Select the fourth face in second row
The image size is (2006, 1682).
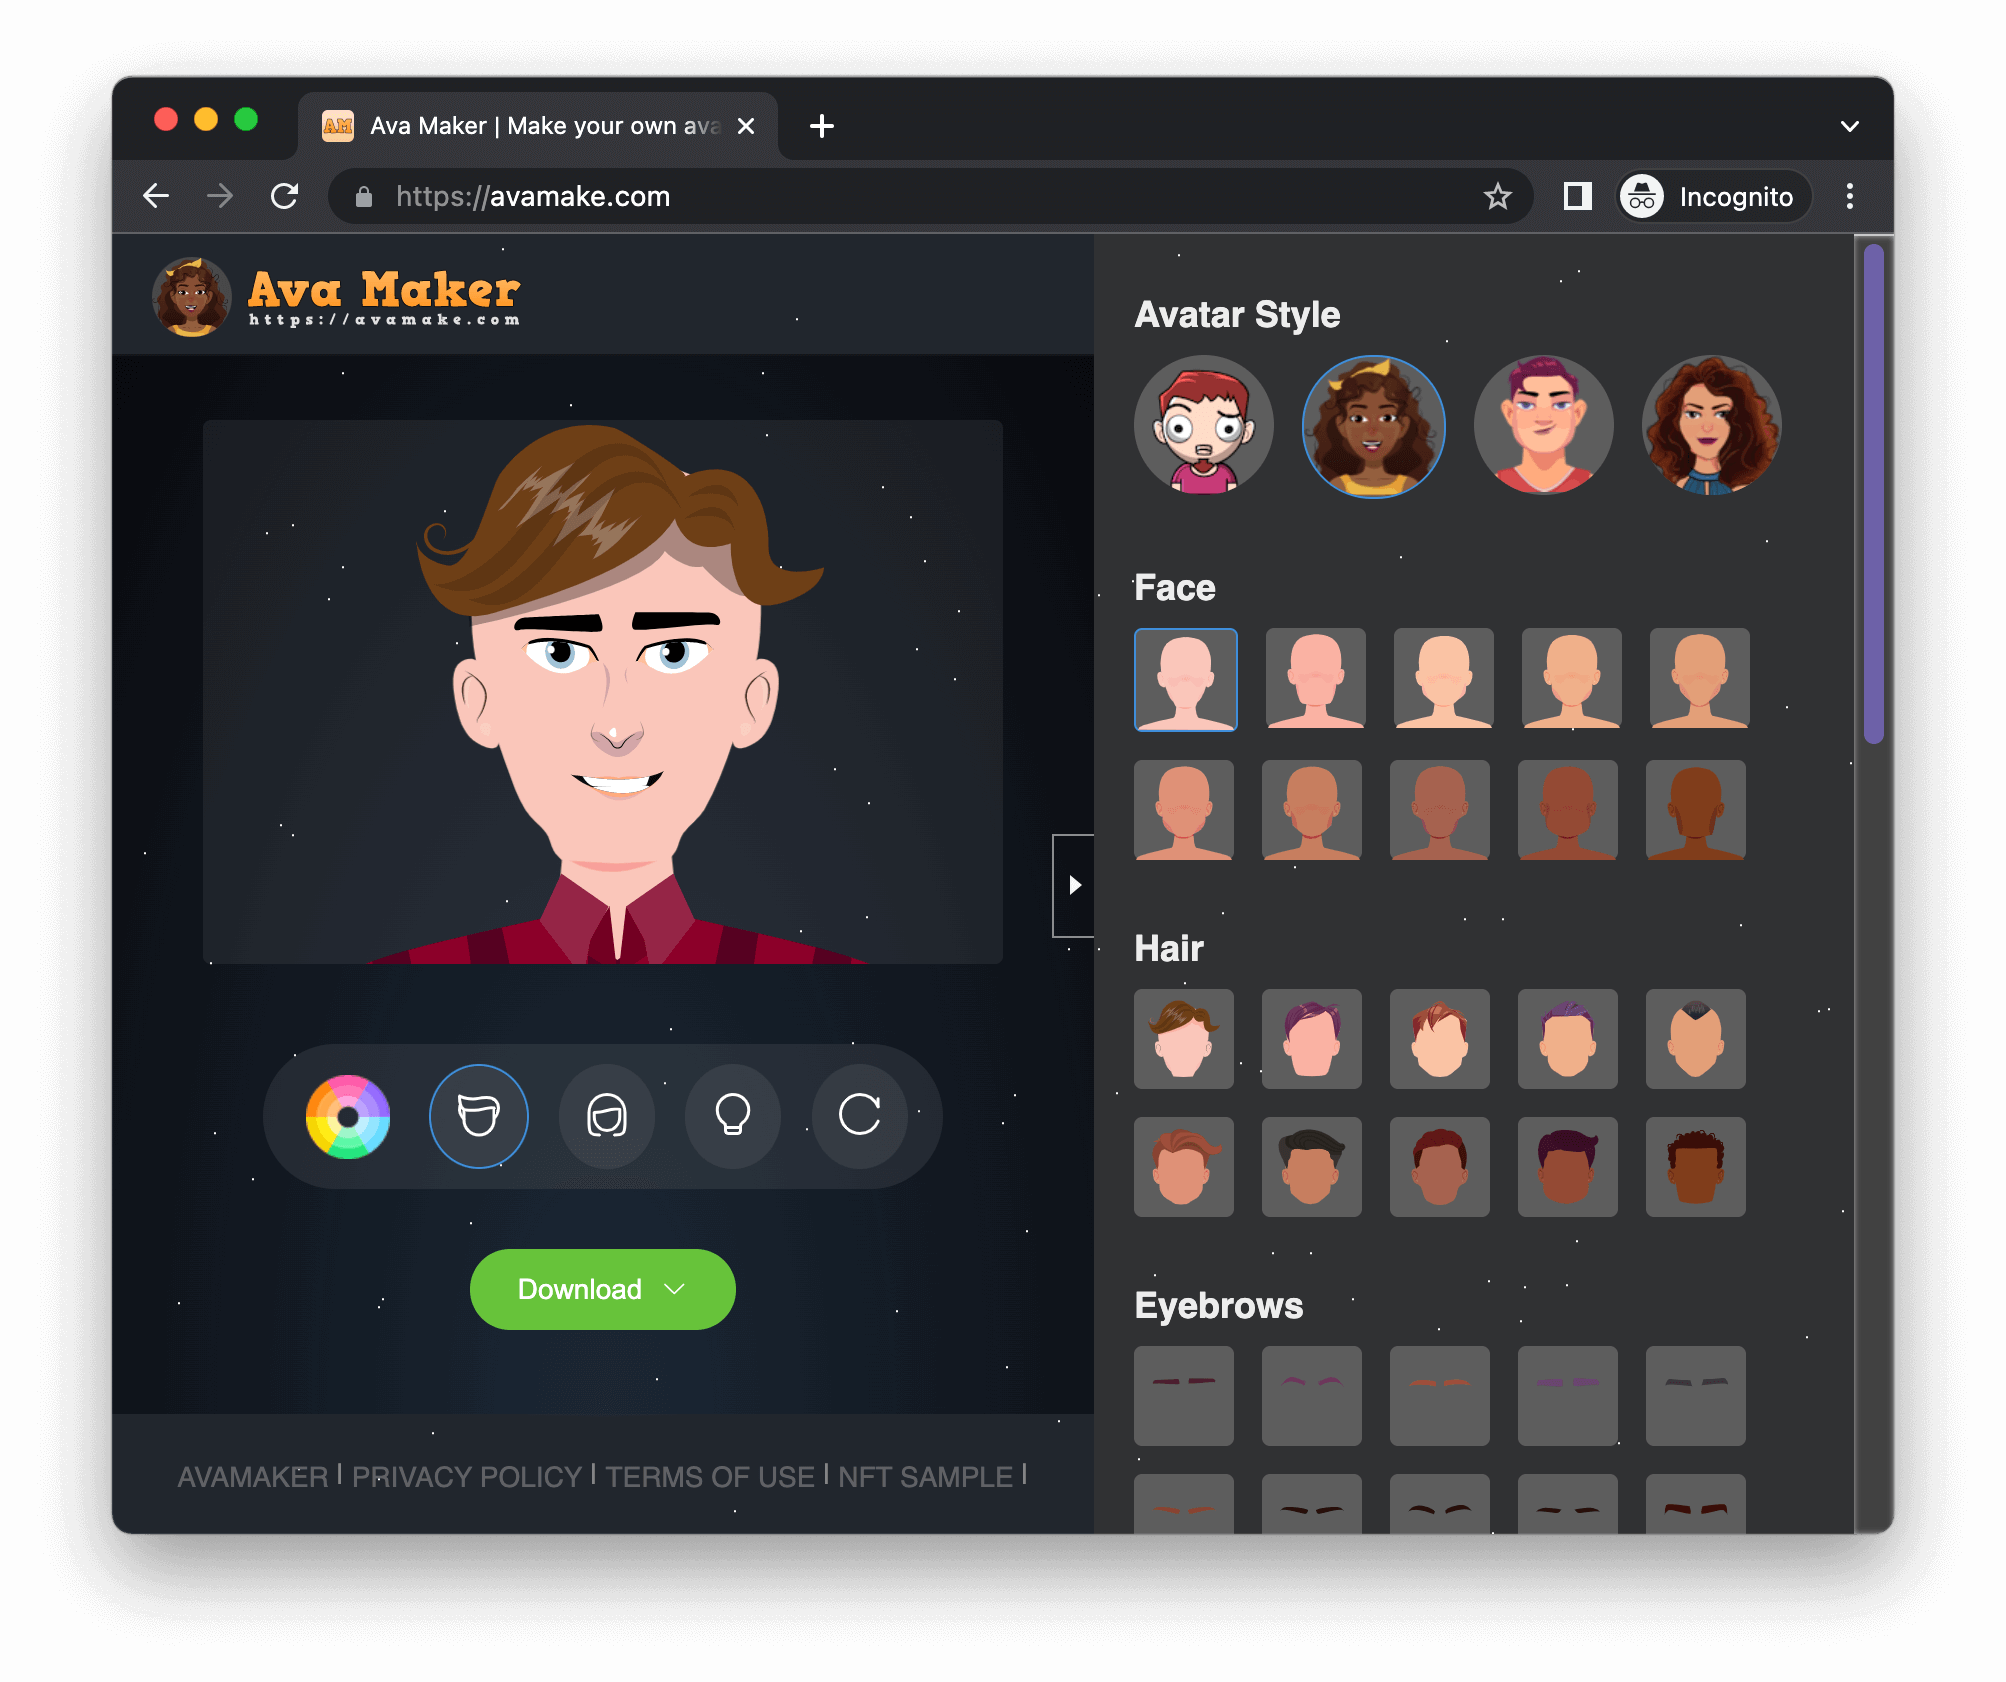(1568, 810)
